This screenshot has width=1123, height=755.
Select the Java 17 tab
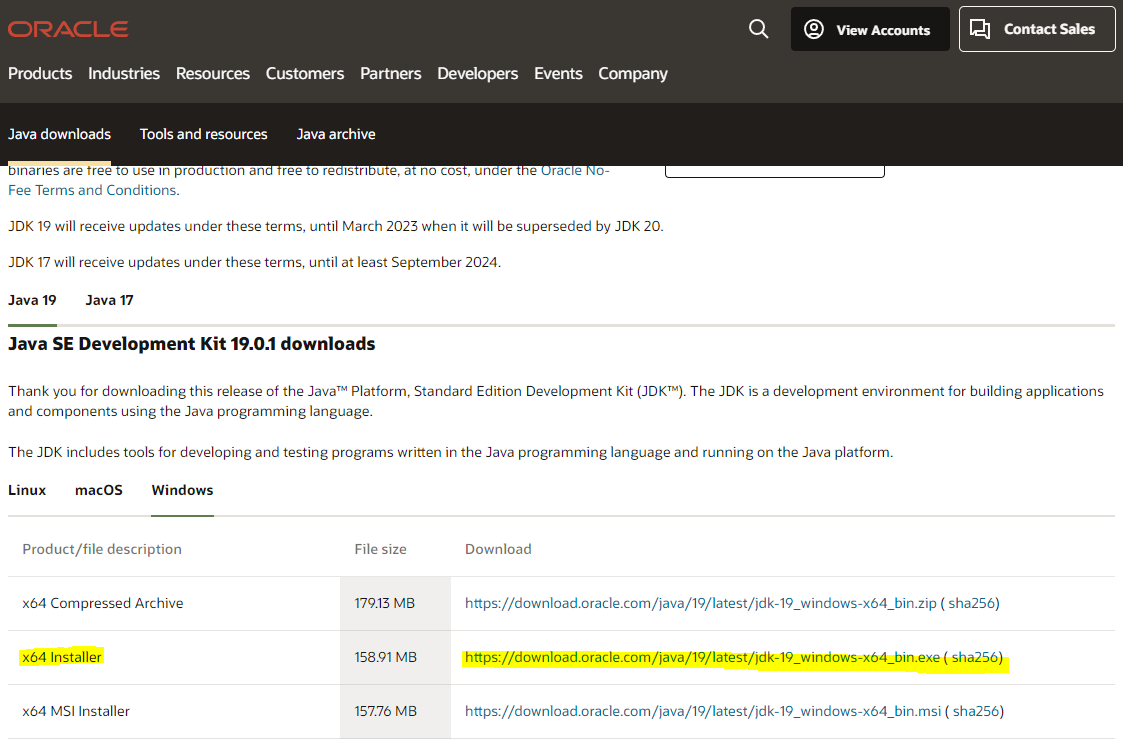pyautogui.click(x=109, y=300)
